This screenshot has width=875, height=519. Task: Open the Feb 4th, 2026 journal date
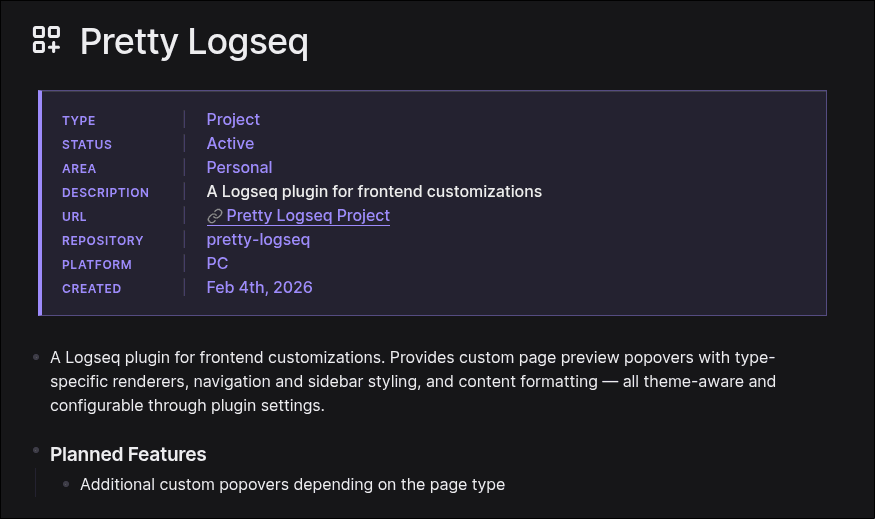click(x=259, y=288)
